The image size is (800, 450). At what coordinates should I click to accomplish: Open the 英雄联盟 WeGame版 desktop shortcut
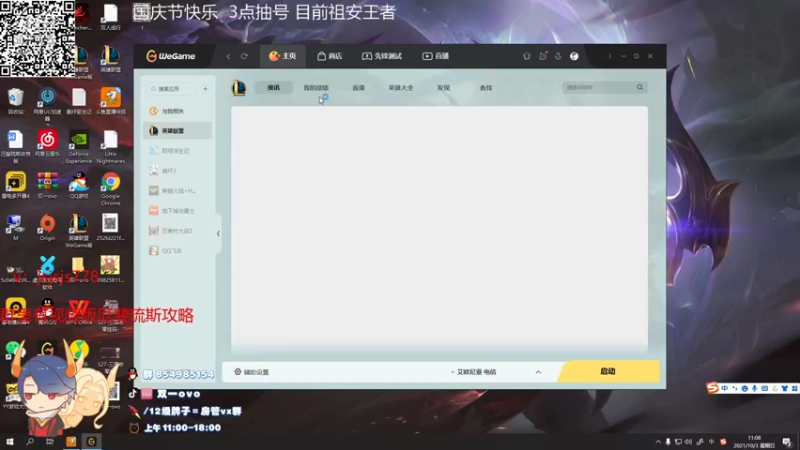pyautogui.click(x=79, y=231)
